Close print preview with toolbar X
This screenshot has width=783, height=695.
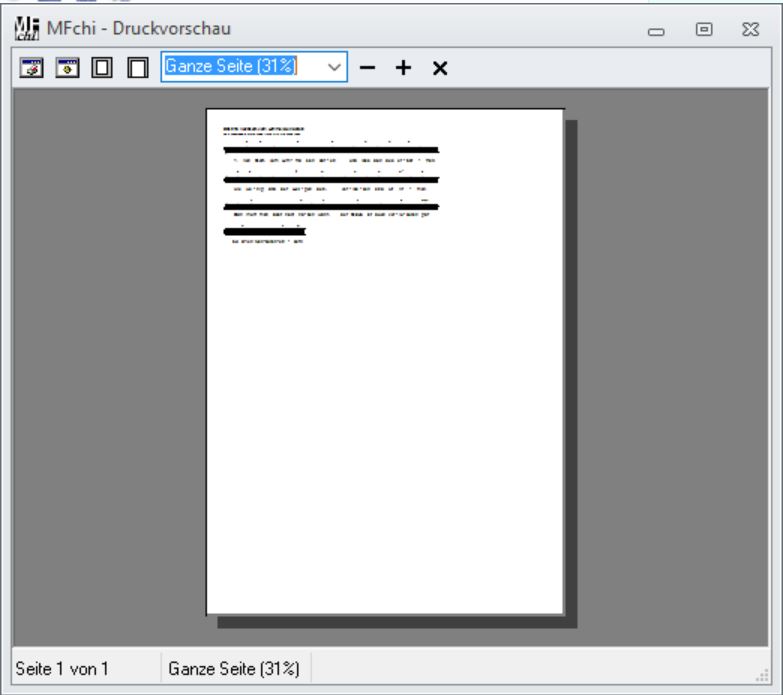tap(439, 68)
